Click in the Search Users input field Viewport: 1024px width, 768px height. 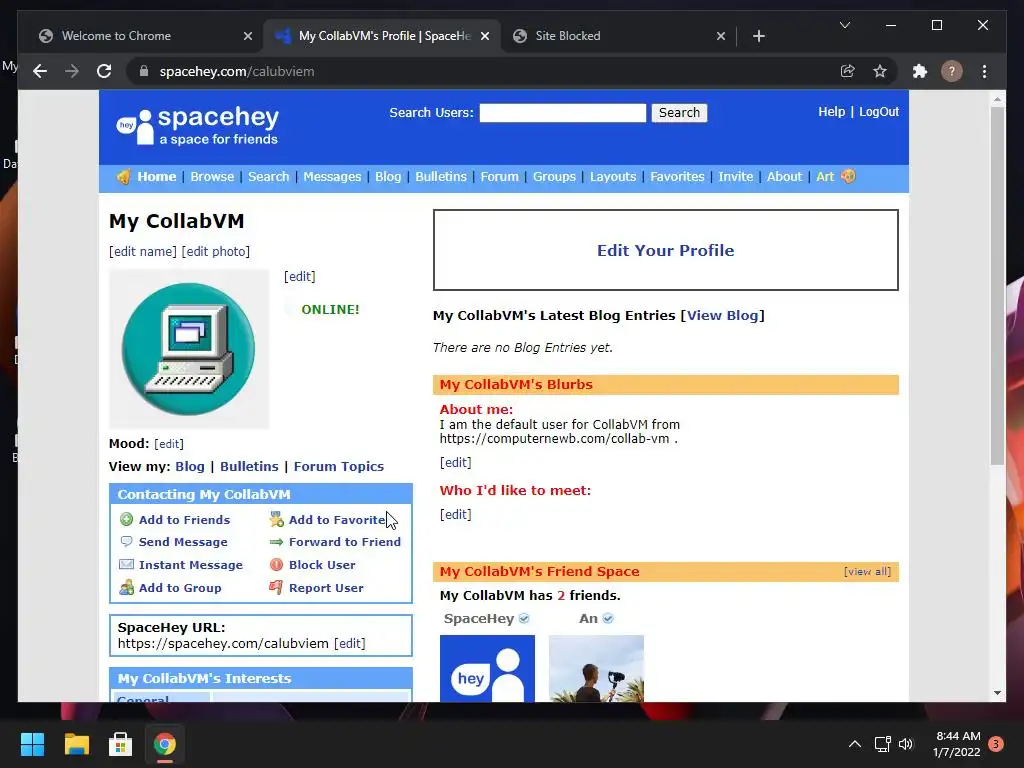coord(562,113)
